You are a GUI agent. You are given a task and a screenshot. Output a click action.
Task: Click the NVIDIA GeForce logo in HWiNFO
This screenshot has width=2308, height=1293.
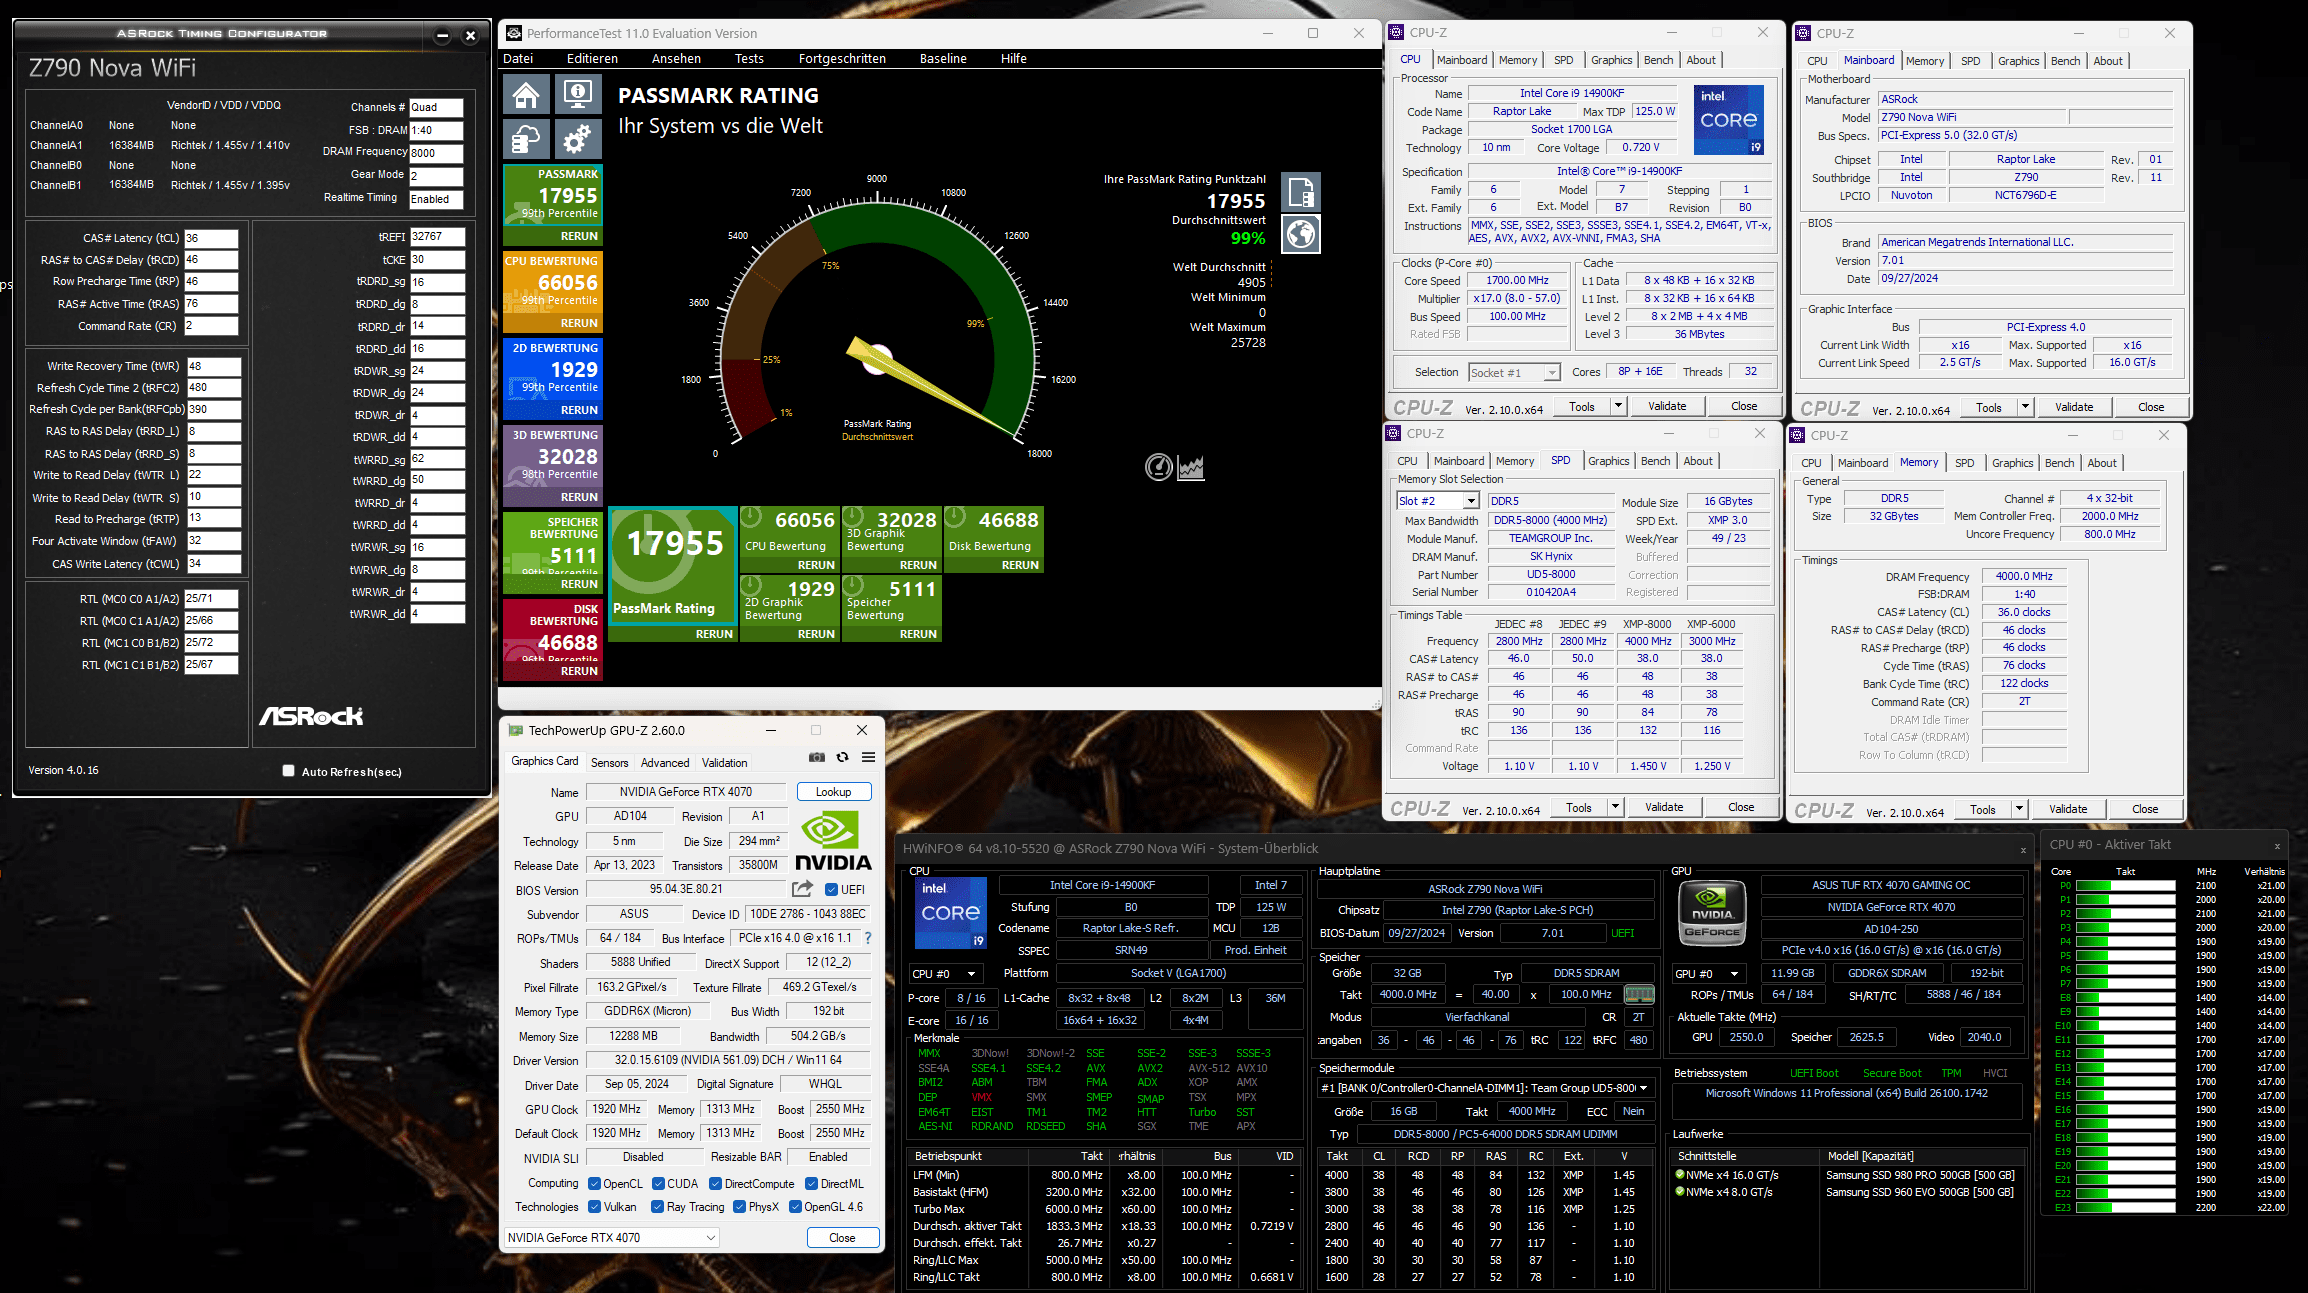pyautogui.click(x=1712, y=913)
